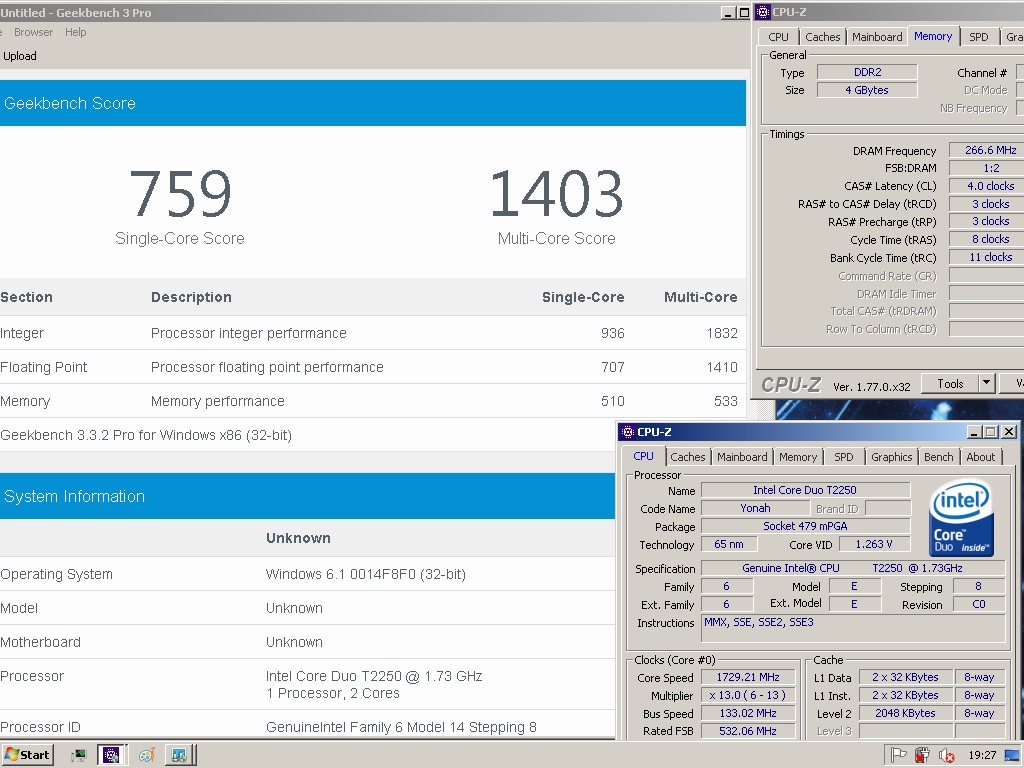Click the Code Name field showing Yonah
This screenshot has height=768, width=1024.
[755, 508]
